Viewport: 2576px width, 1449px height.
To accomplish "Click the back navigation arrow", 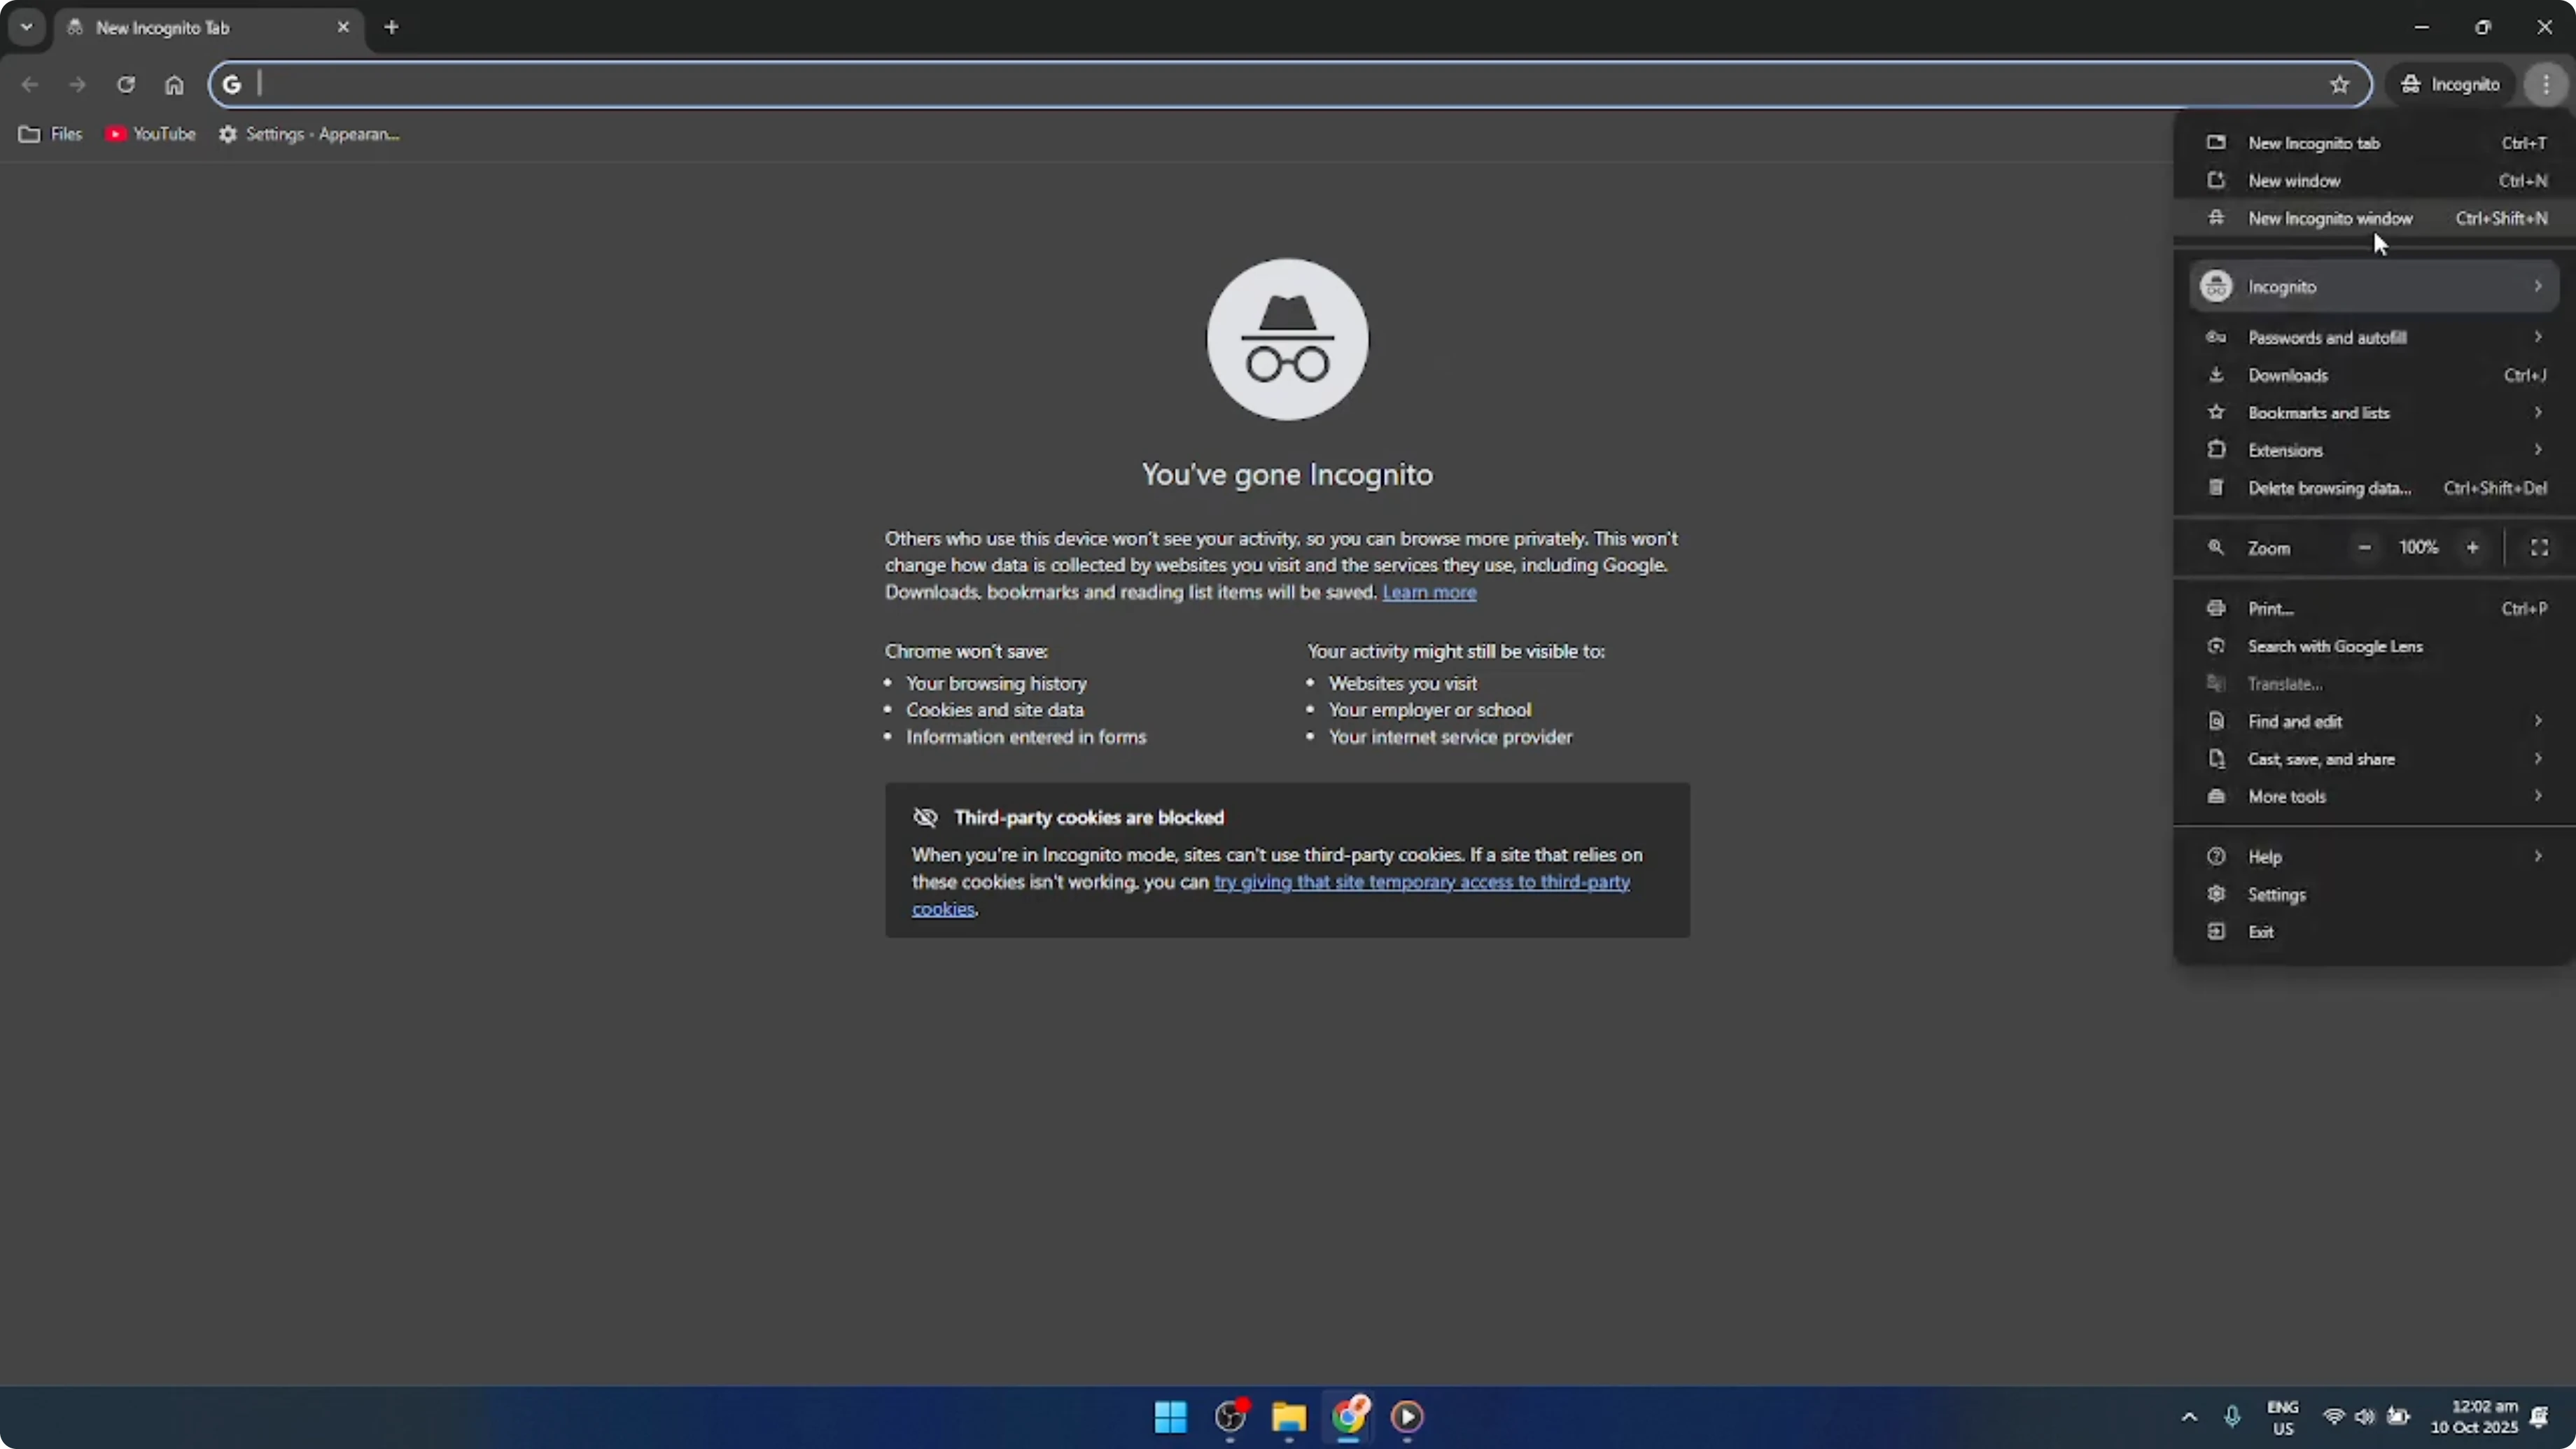I will point(29,84).
